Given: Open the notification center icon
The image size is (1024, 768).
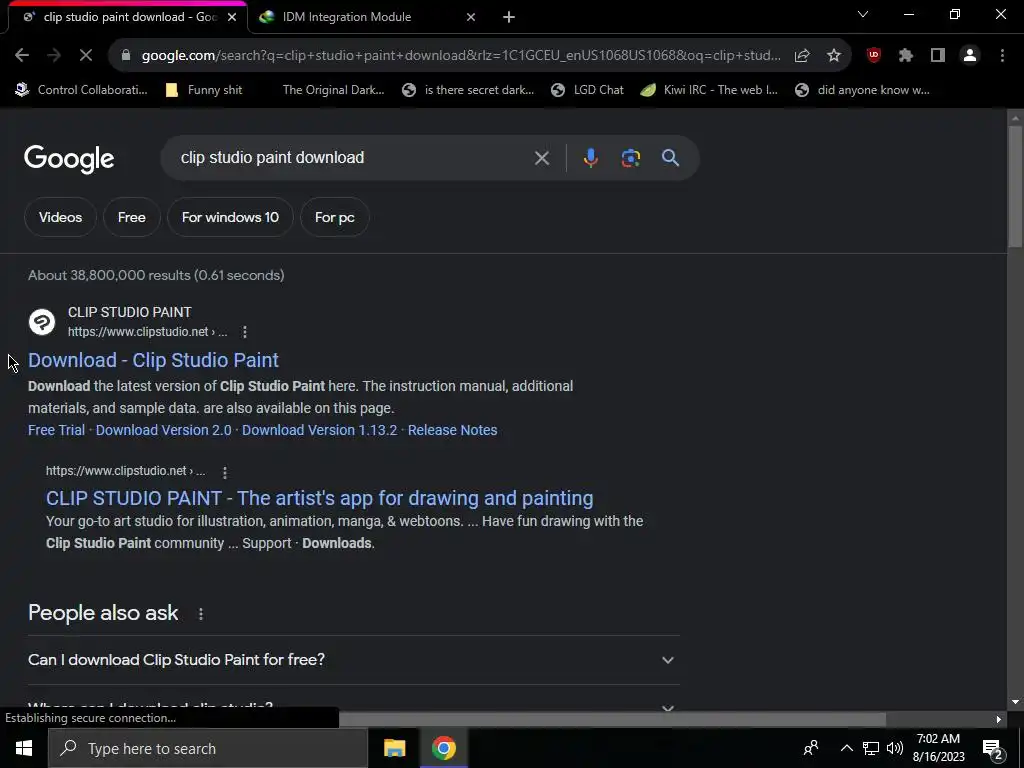Looking at the screenshot, I should pos(993,748).
